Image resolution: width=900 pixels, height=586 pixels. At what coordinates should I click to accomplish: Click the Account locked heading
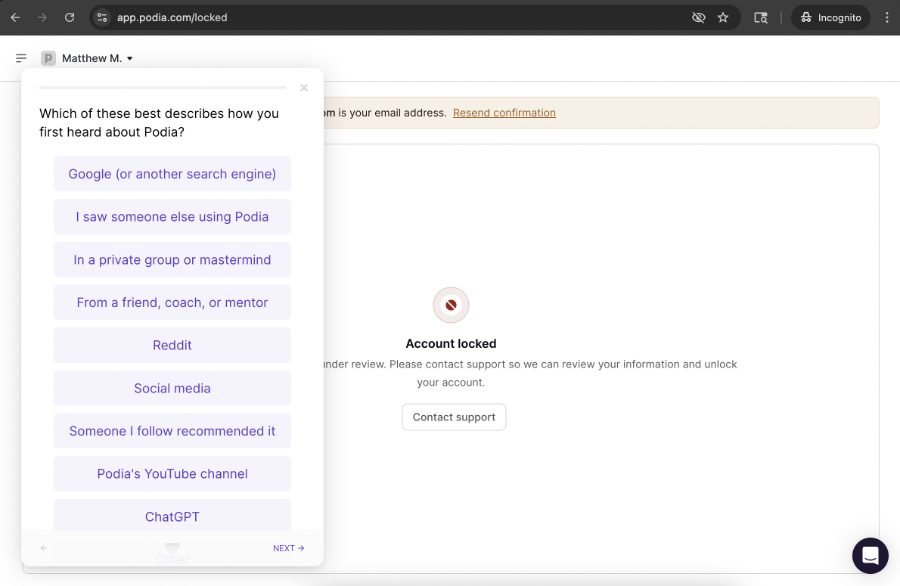(451, 343)
